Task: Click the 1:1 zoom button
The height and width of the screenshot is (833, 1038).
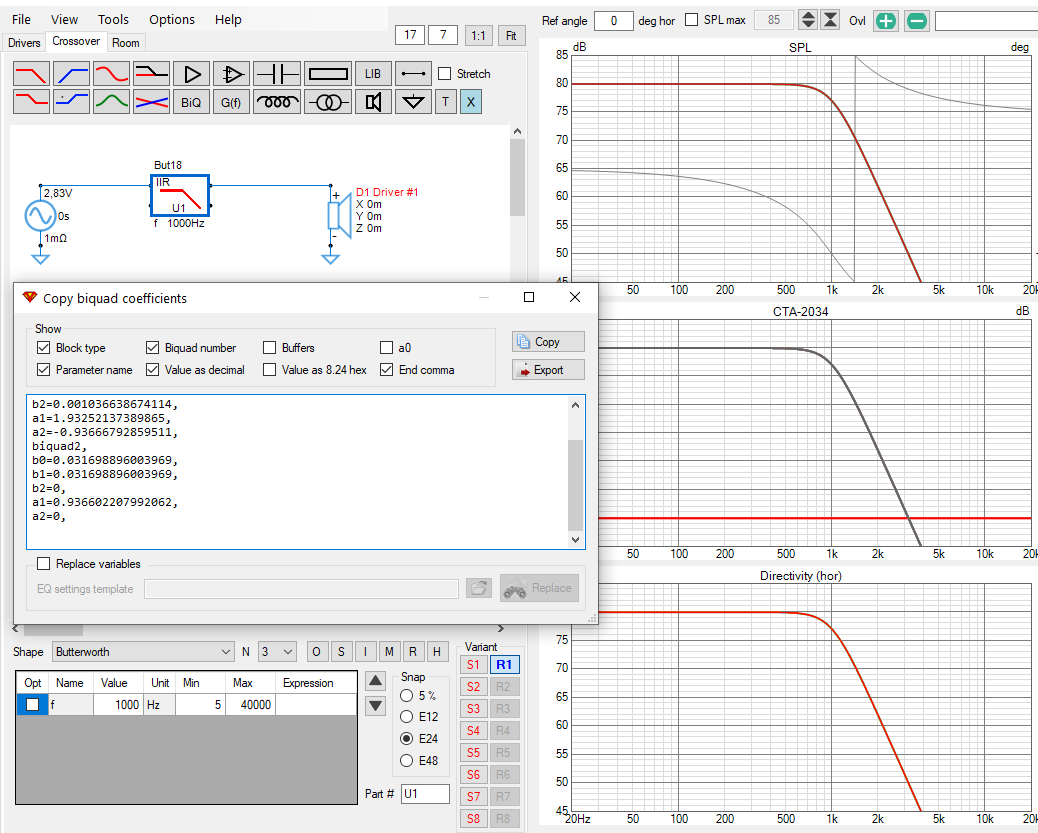Action: (x=478, y=35)
